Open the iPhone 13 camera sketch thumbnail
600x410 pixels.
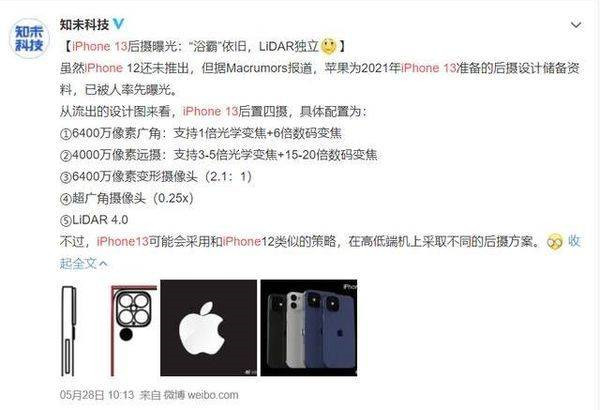pyautogui.click(x=109, y=328)
